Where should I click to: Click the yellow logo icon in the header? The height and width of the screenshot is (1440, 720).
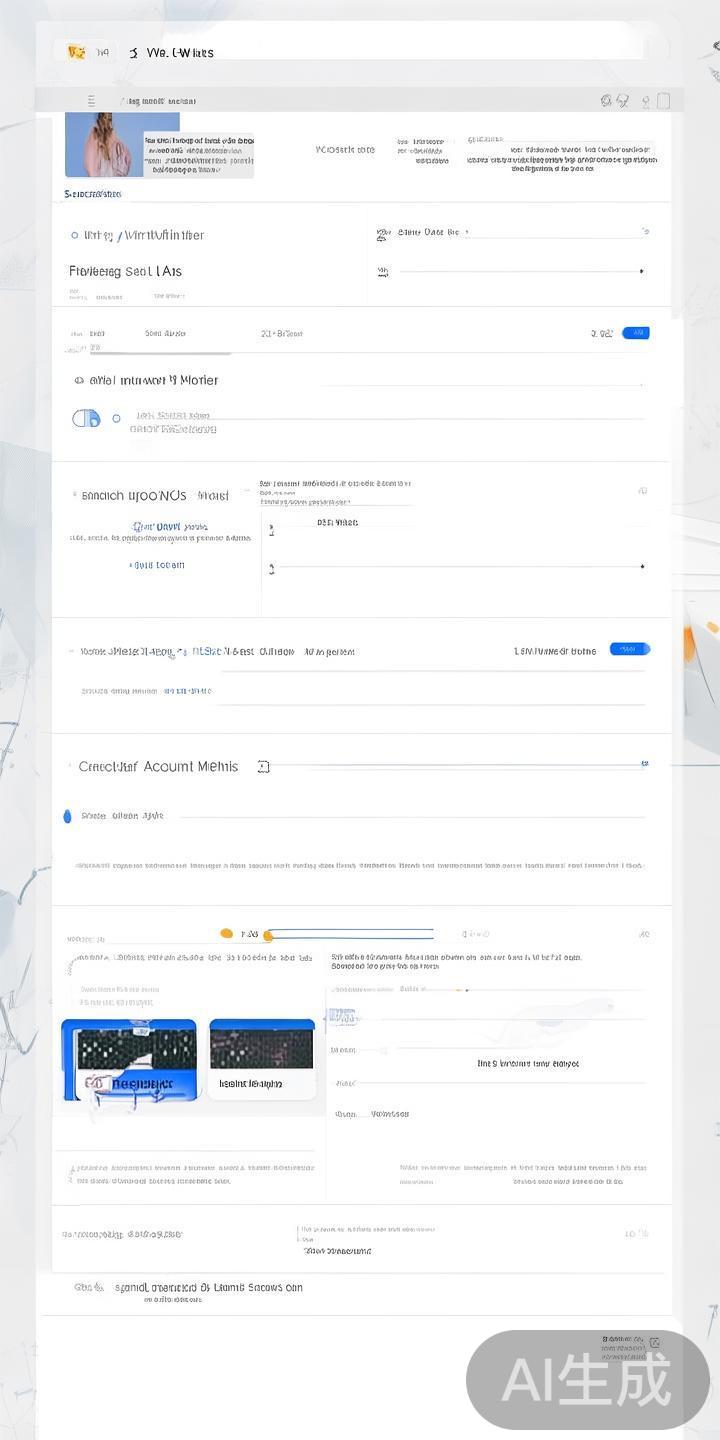76,52
